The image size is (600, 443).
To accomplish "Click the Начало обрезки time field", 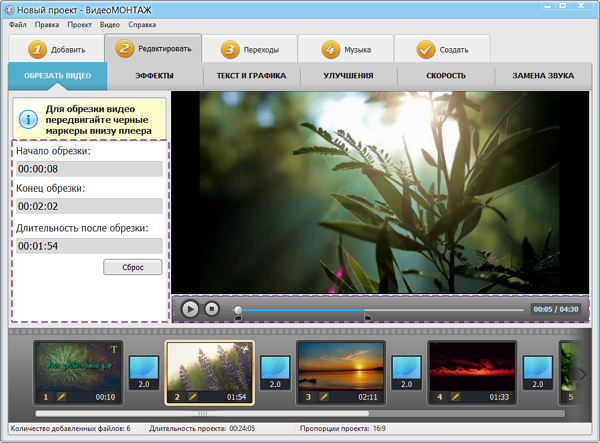I will point(89,169).
